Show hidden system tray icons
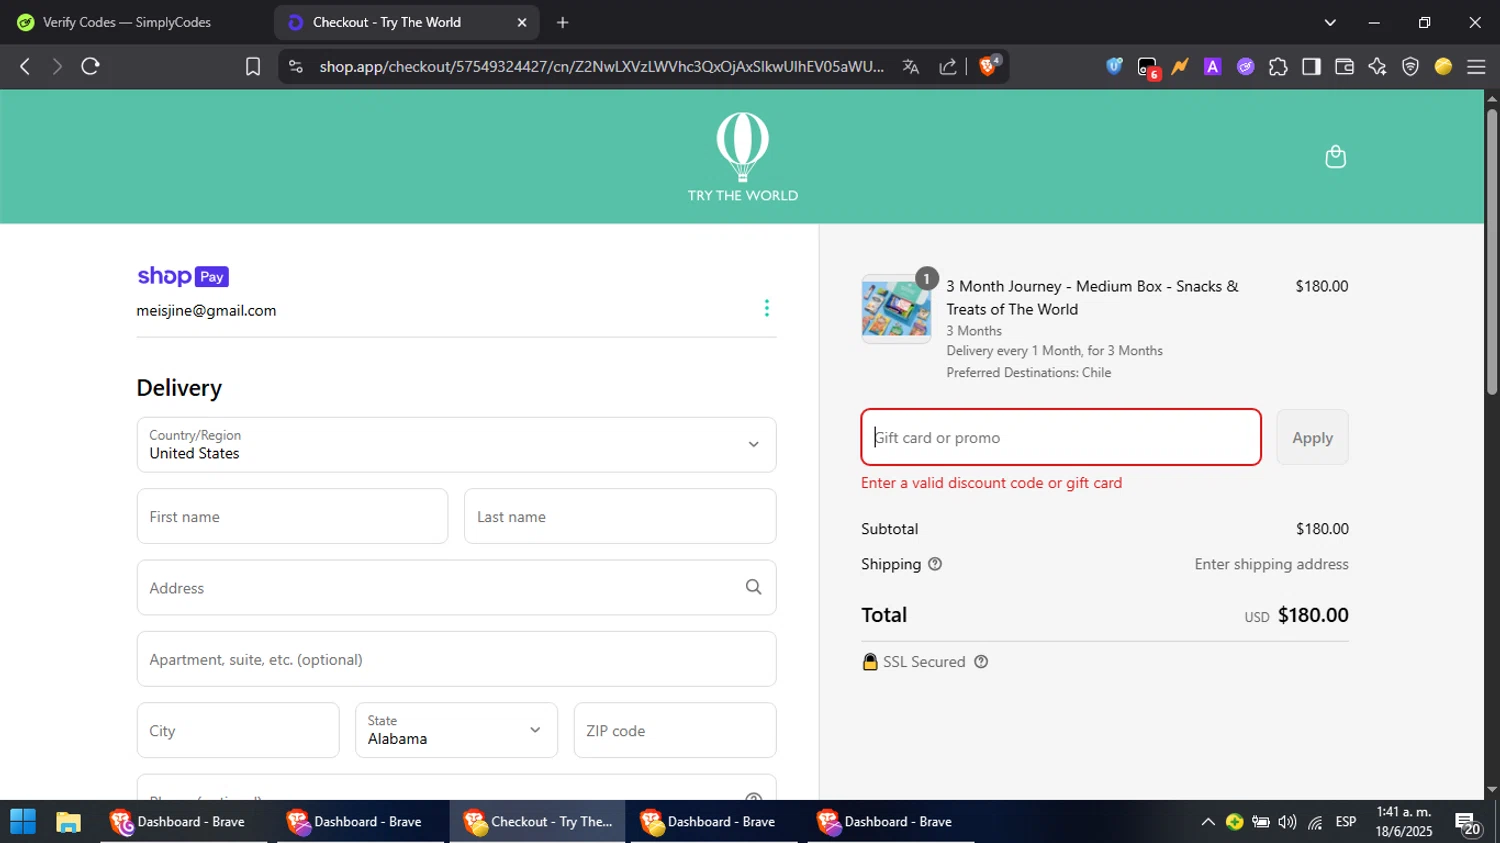 1208,822
